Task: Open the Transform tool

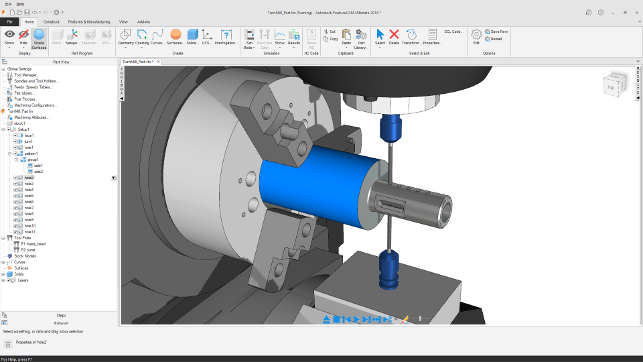Action: 410,36
